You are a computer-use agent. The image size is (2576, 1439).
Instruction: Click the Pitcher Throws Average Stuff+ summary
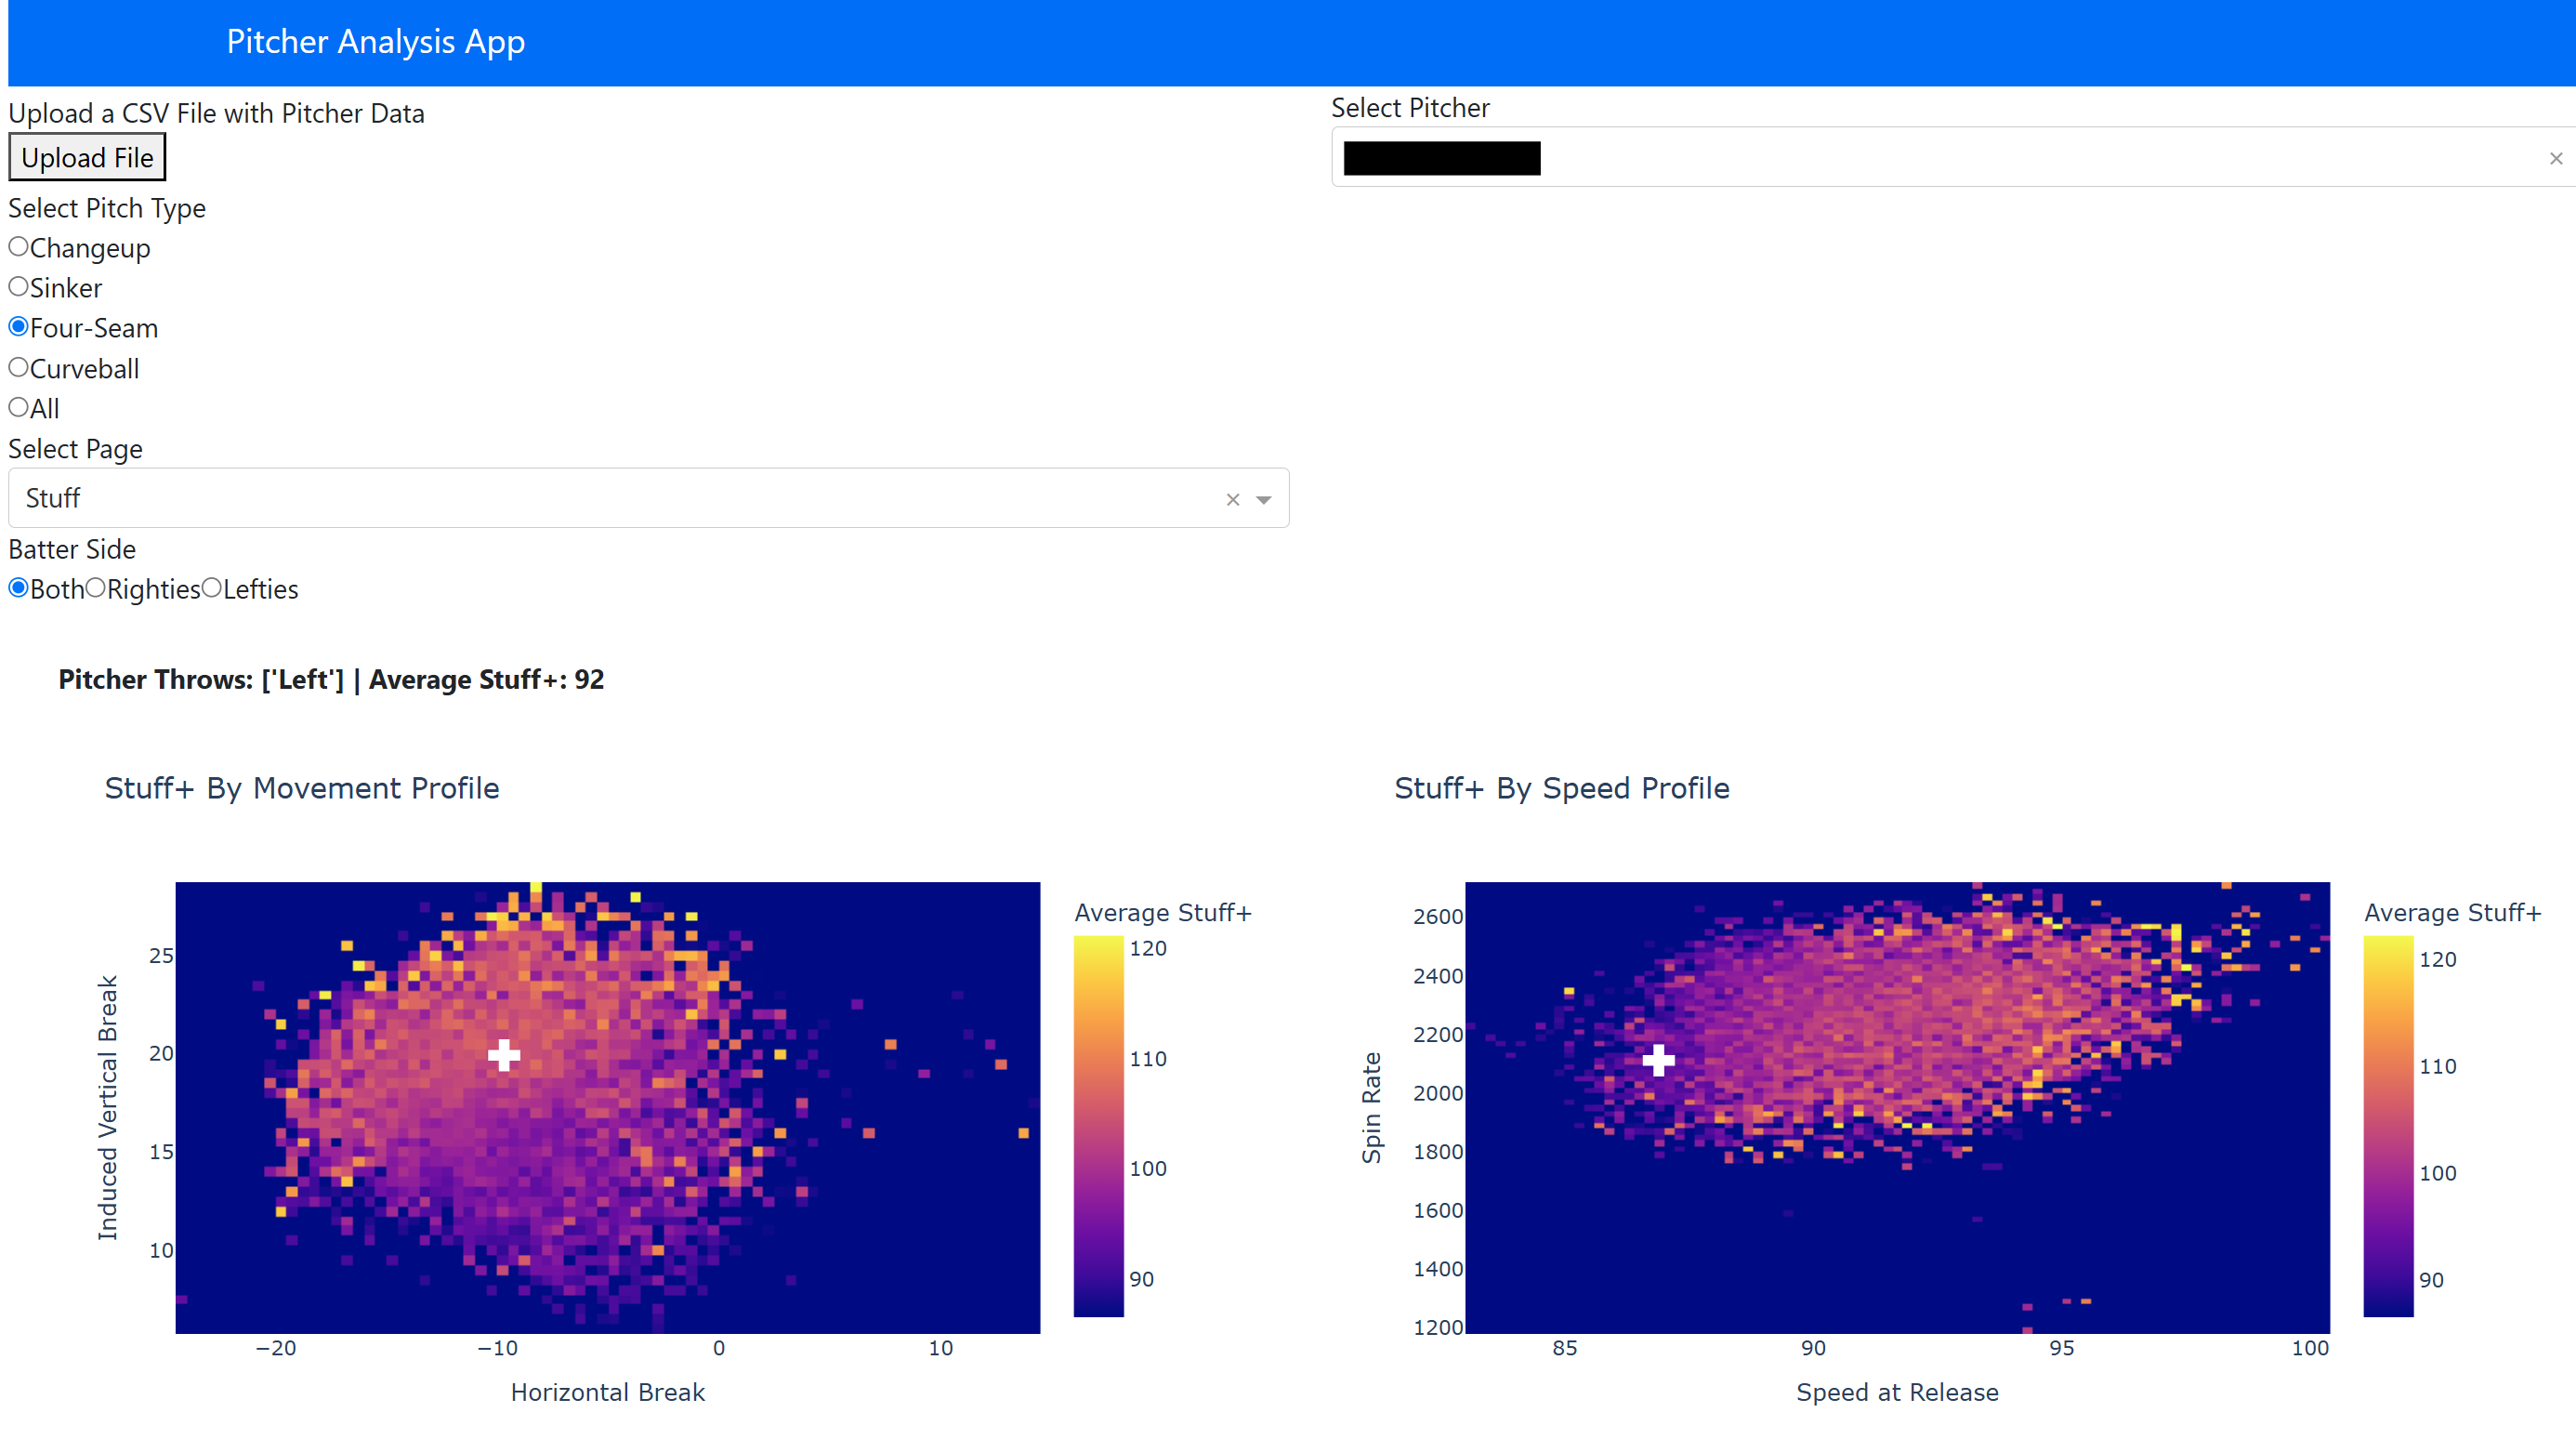[x=331, y=680]
